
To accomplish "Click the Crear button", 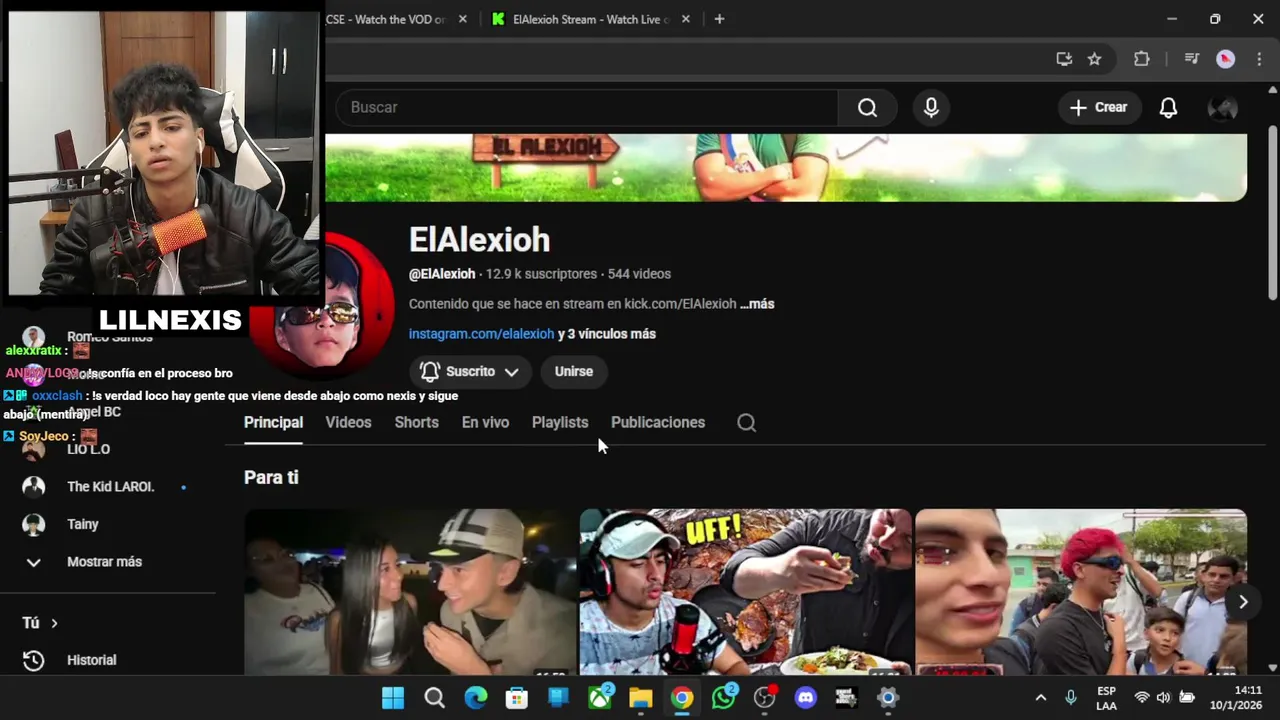I will click(x=1098, y=107).
